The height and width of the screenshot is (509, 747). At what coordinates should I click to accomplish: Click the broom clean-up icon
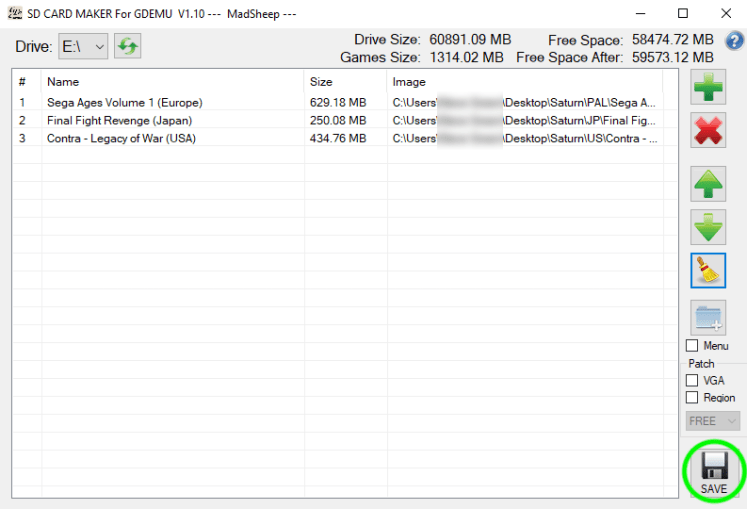pos(708,270)
